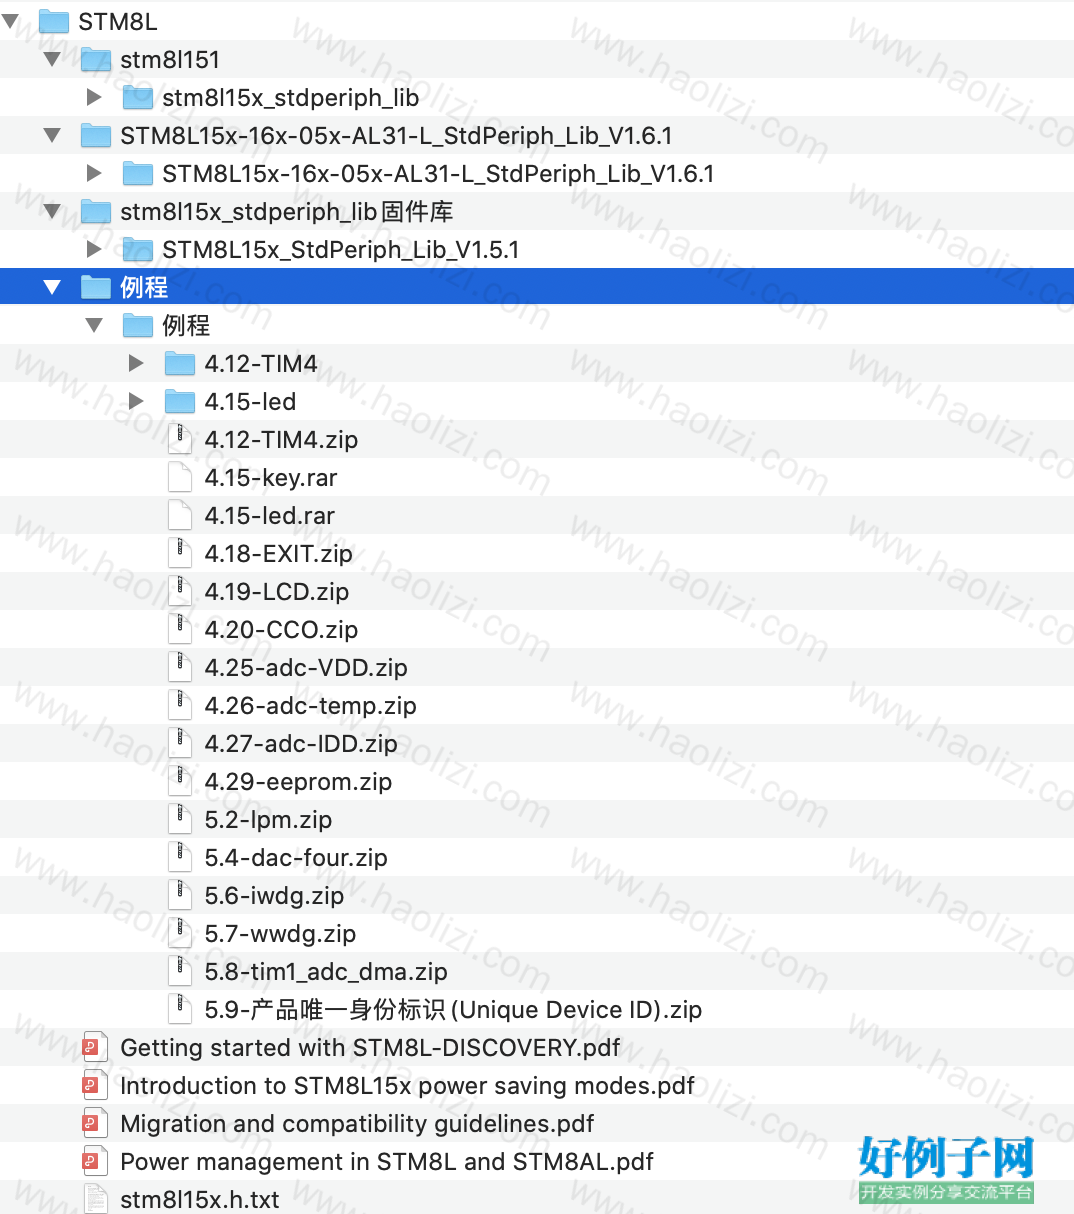Click the 4.15-led folder icon

179,401
